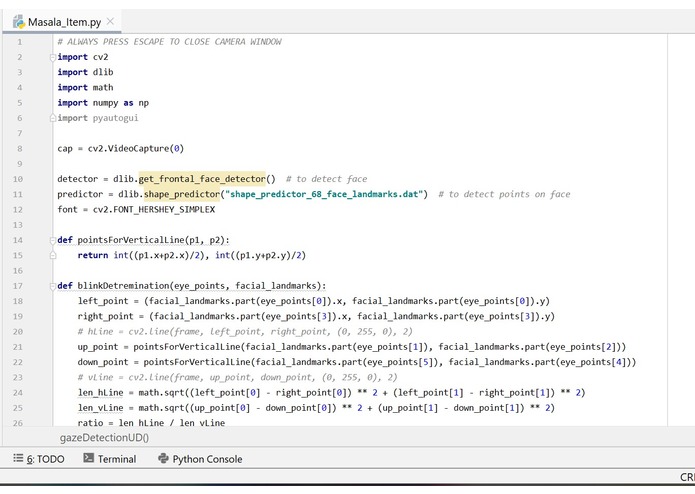Click line number 21 in the gutter

pos(18,347)
